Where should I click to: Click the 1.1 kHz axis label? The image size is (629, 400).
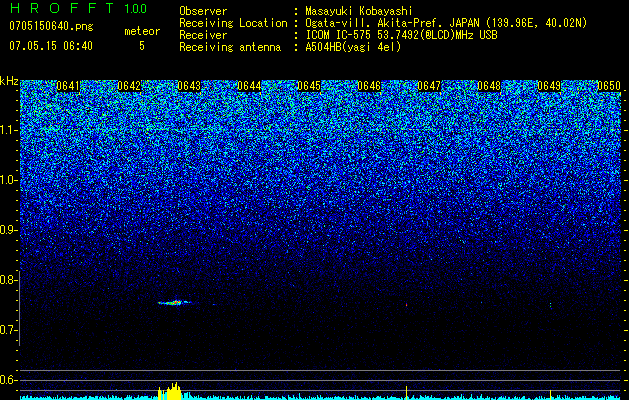[x=8, y=130]
